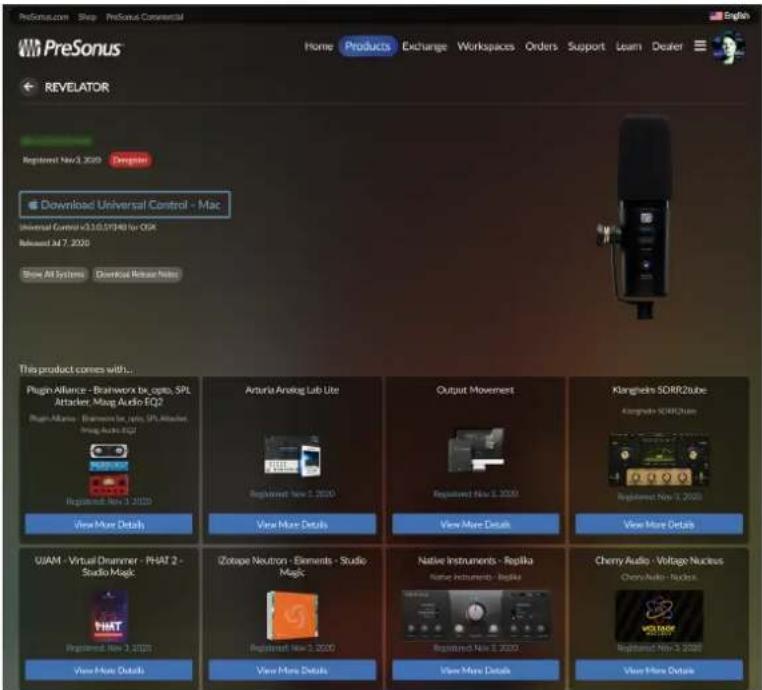Open the user profile avatar
Screen dimensions: 762x690
click(x=727, y=47)
